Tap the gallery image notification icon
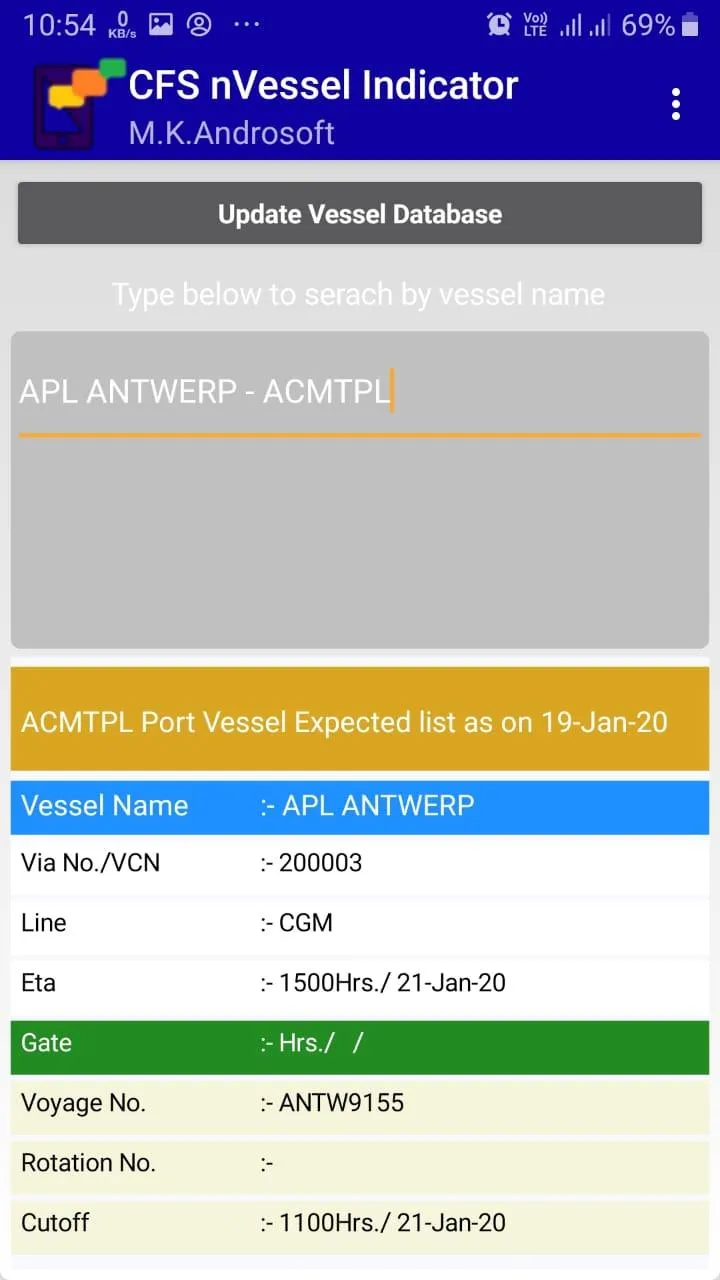The image size is (720, 1280). [161, 25]
